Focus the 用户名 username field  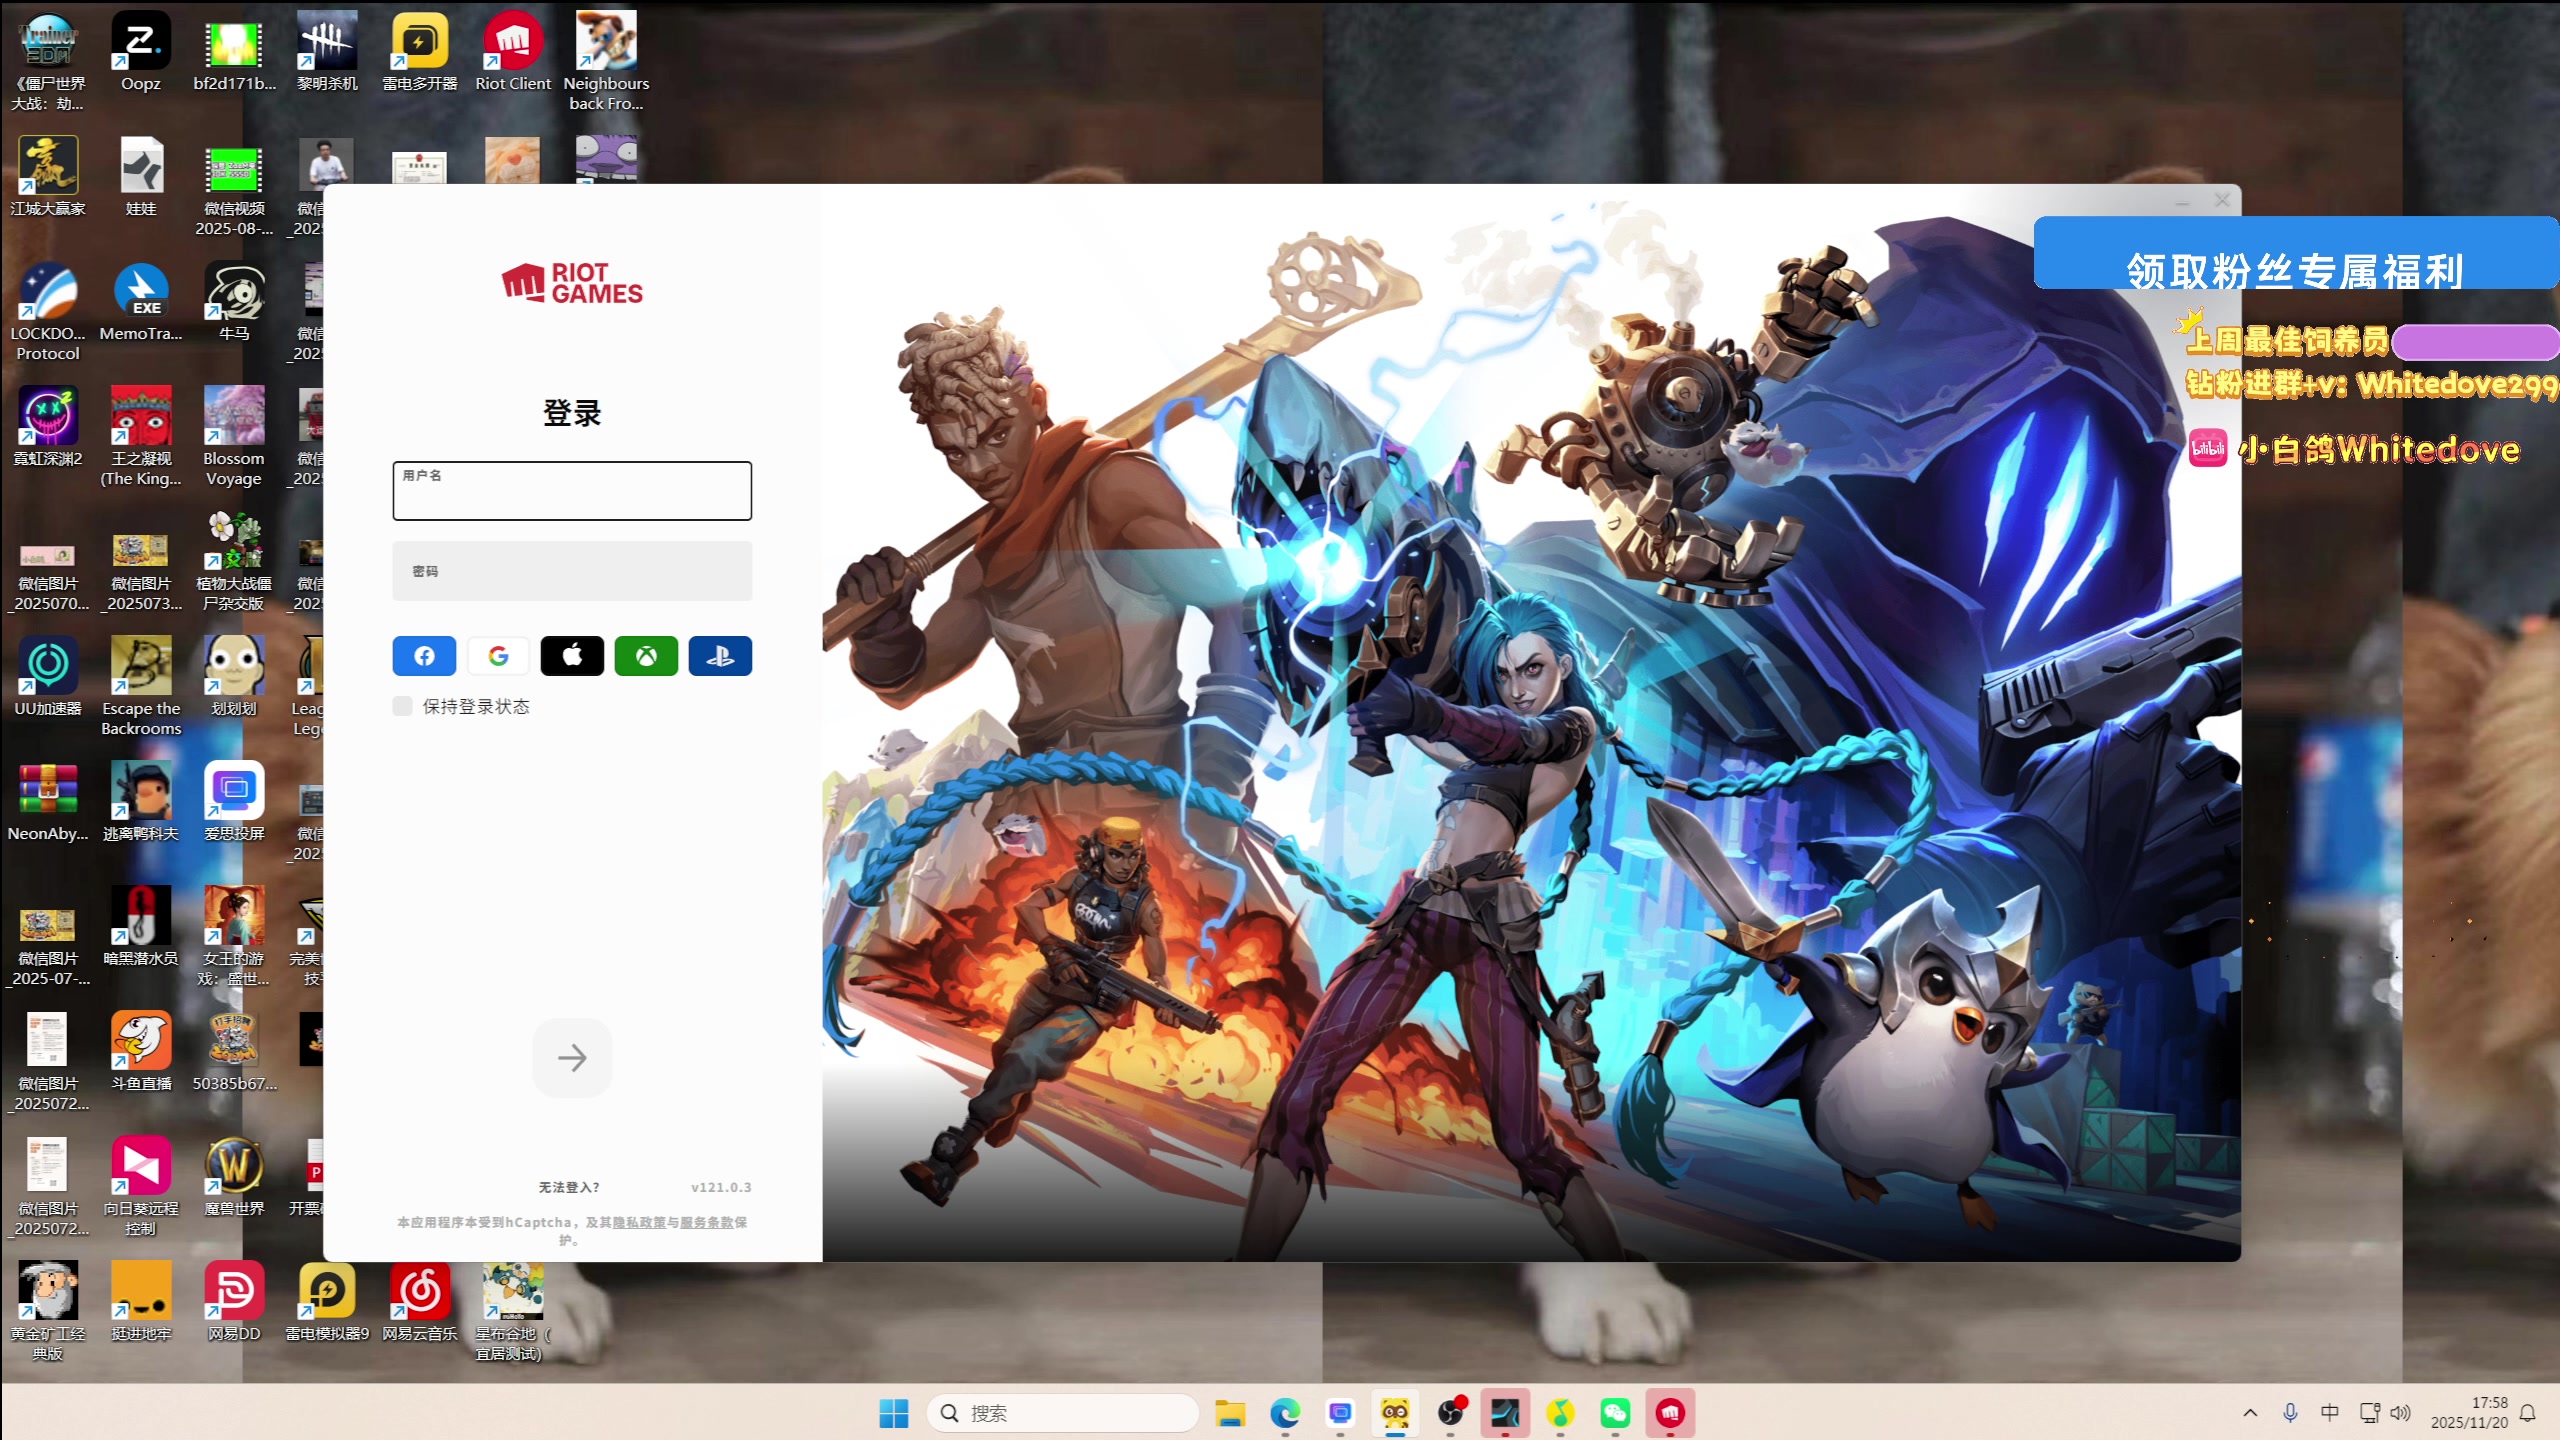[572, 492]
